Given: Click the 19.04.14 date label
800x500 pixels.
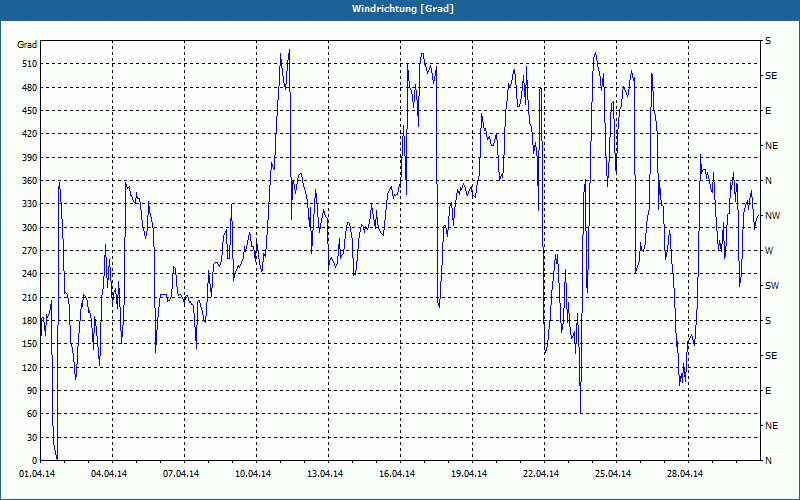Looking at the screenshot, I should (x=469, y=474).
